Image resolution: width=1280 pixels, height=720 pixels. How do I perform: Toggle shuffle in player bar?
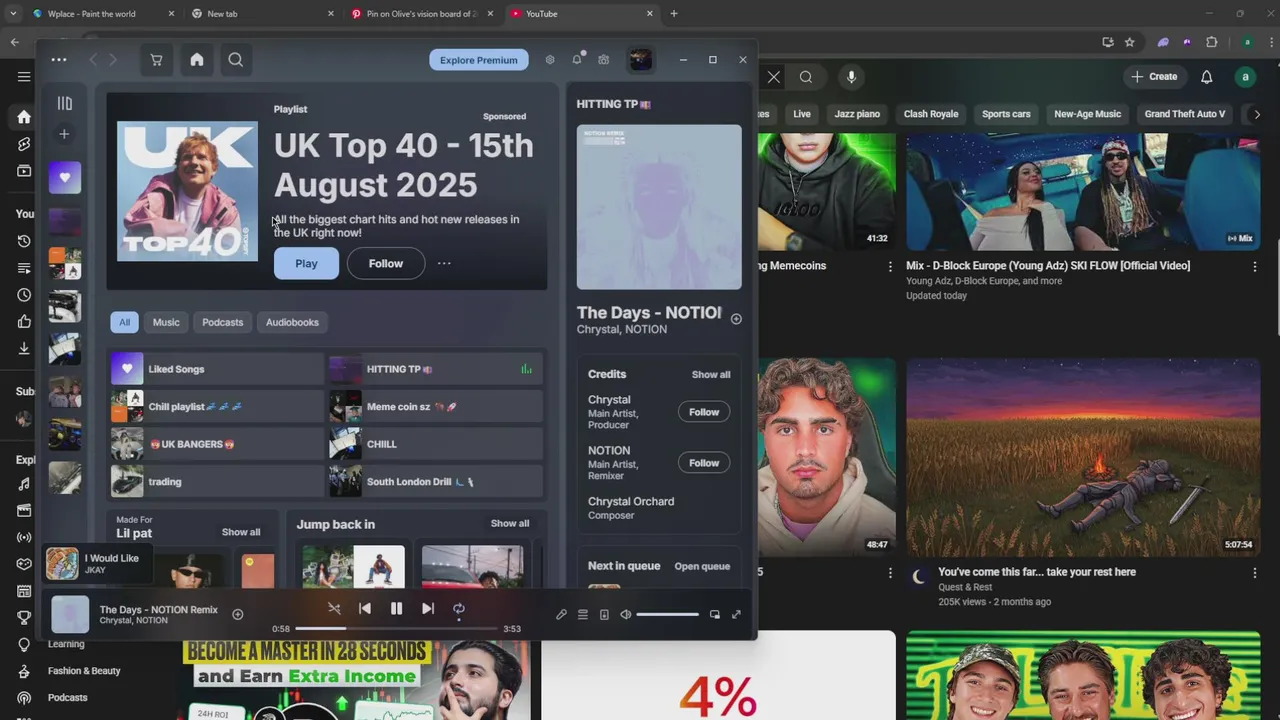coord(334,608)
